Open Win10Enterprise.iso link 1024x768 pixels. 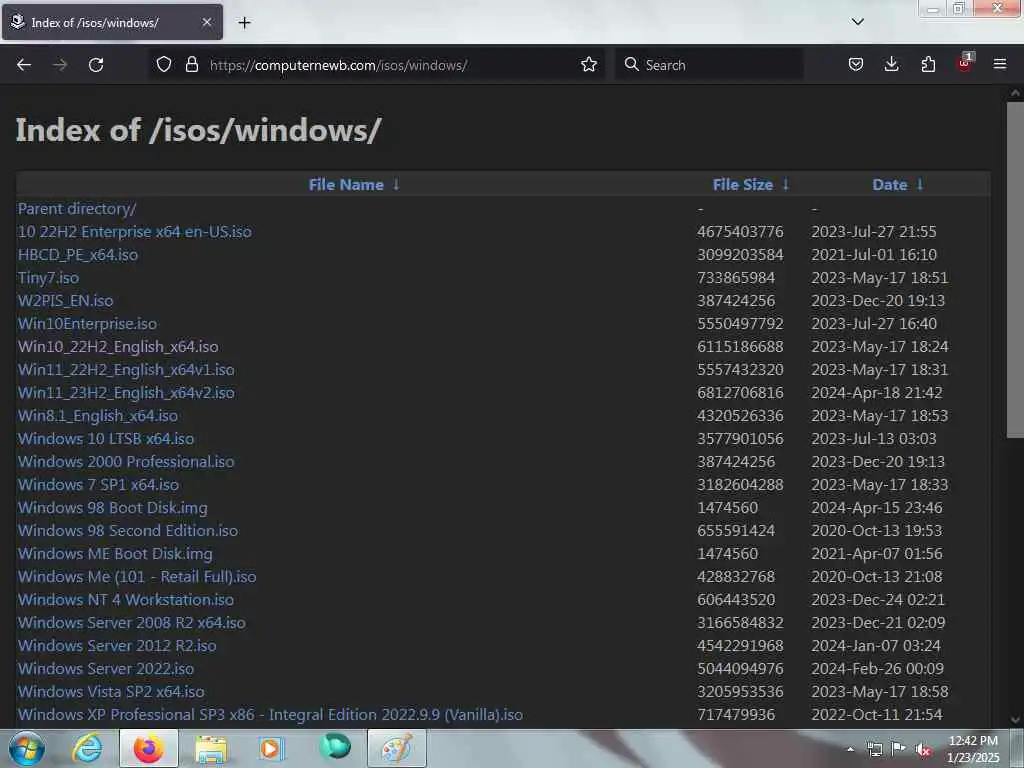click(x=88, y=324)
